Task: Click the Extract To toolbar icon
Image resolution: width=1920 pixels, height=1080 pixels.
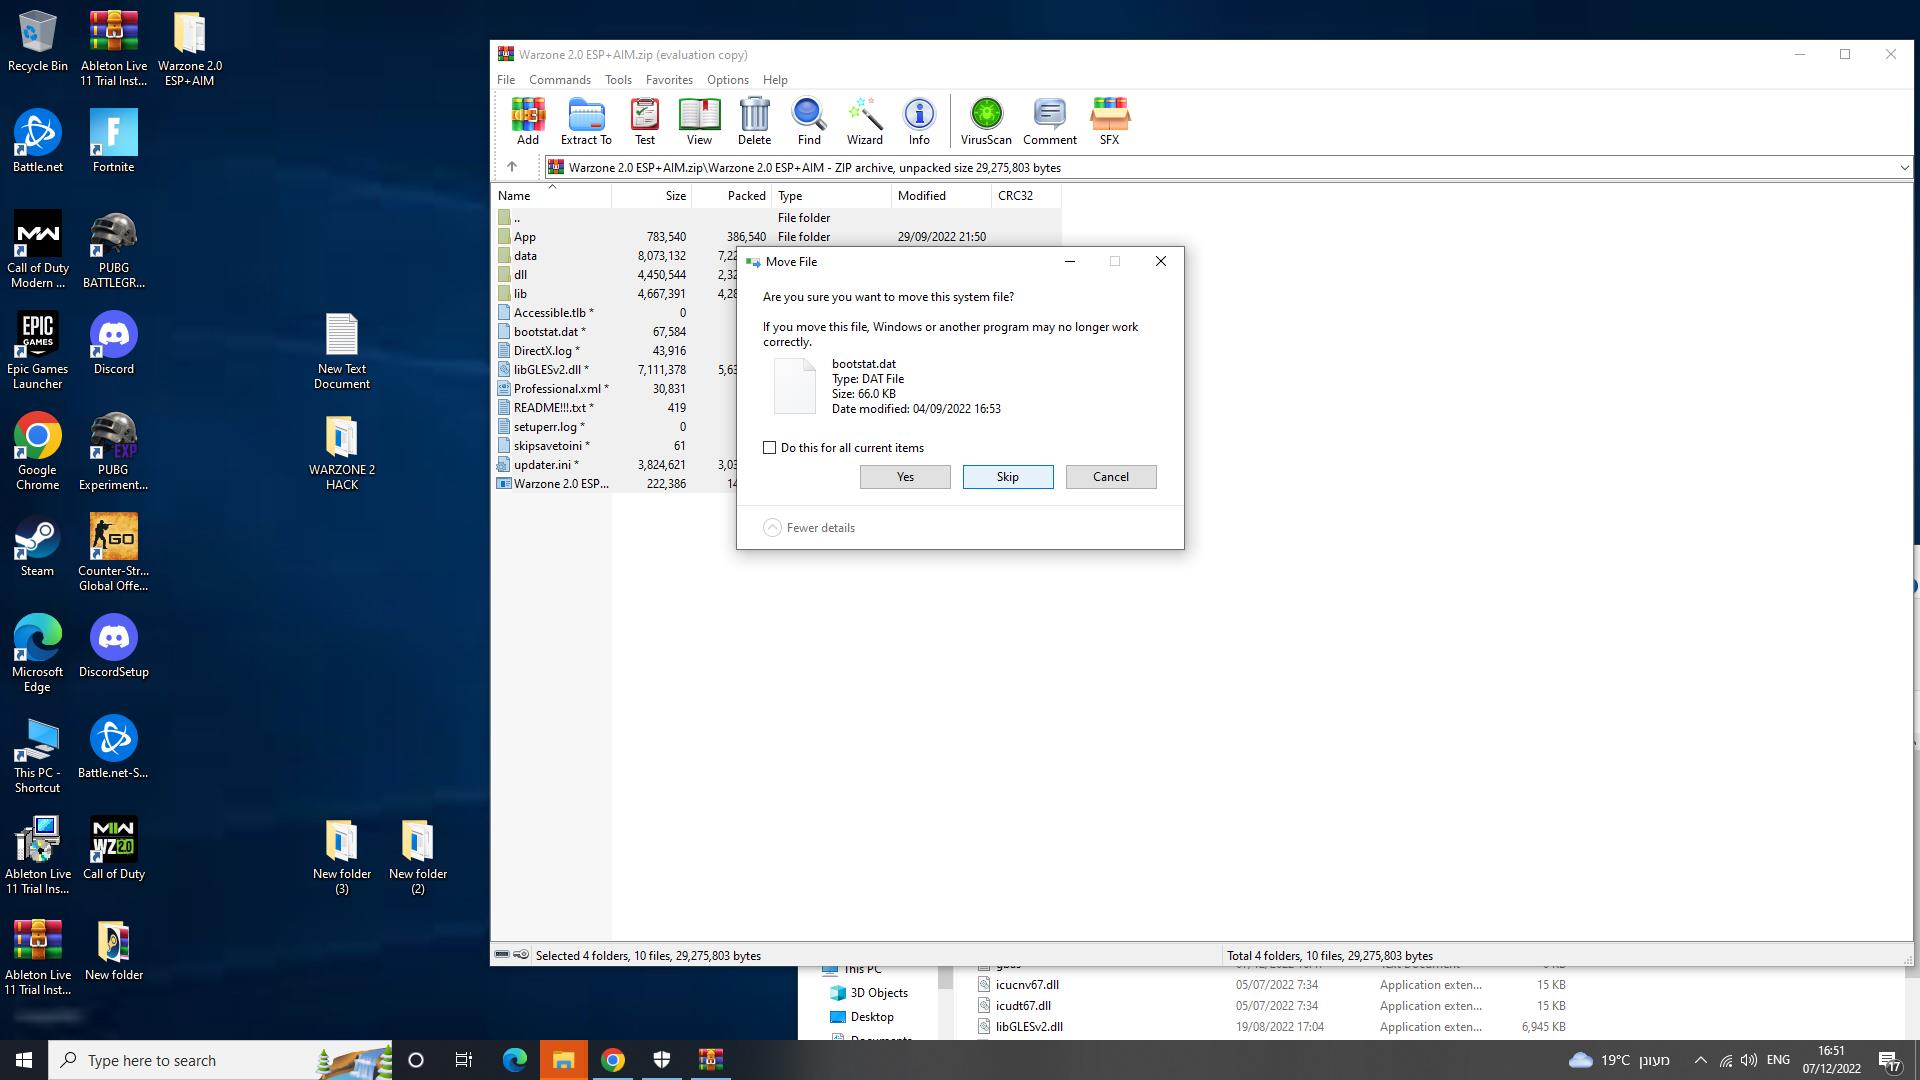Action: 586,121
